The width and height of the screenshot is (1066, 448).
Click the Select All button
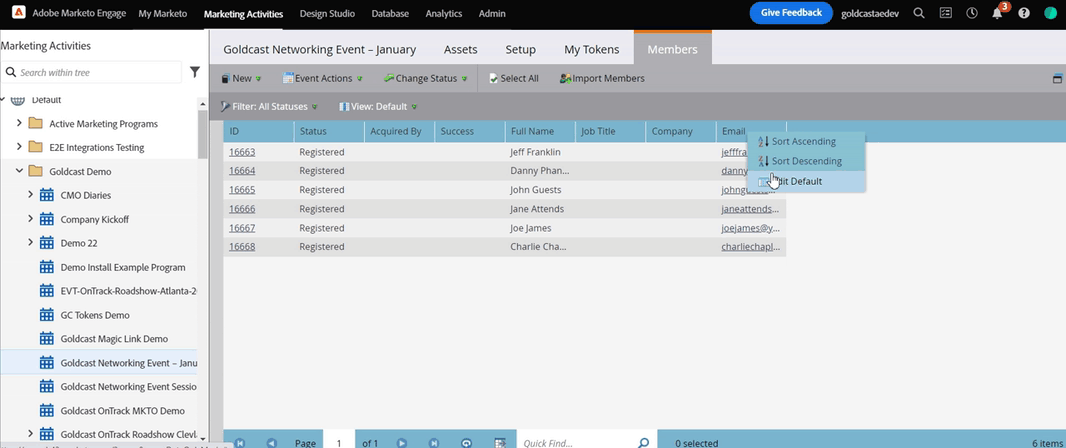click(514, 78)
